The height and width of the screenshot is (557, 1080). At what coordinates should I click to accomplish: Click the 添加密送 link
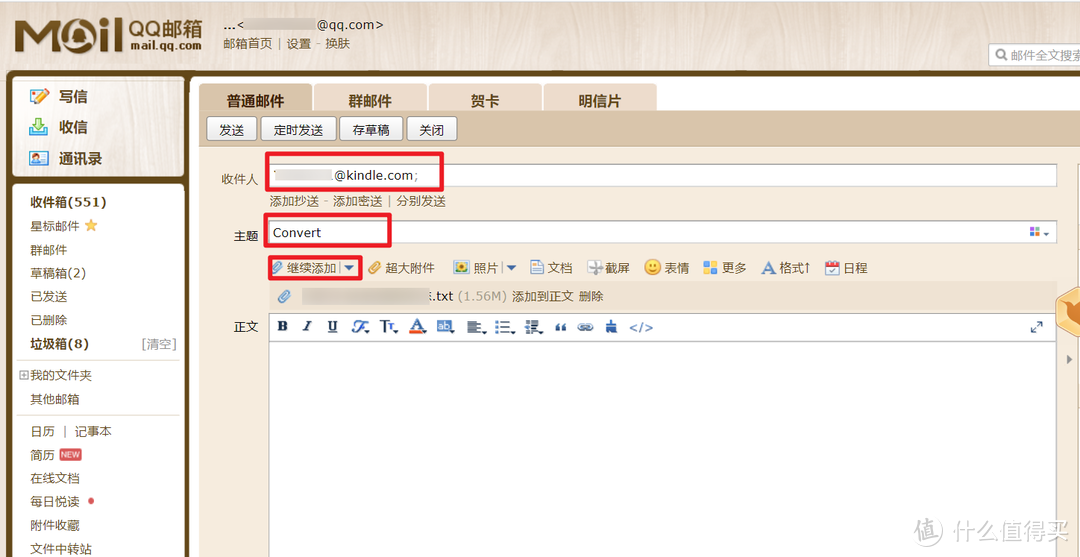pyautogui.click(x=357, y=201)
